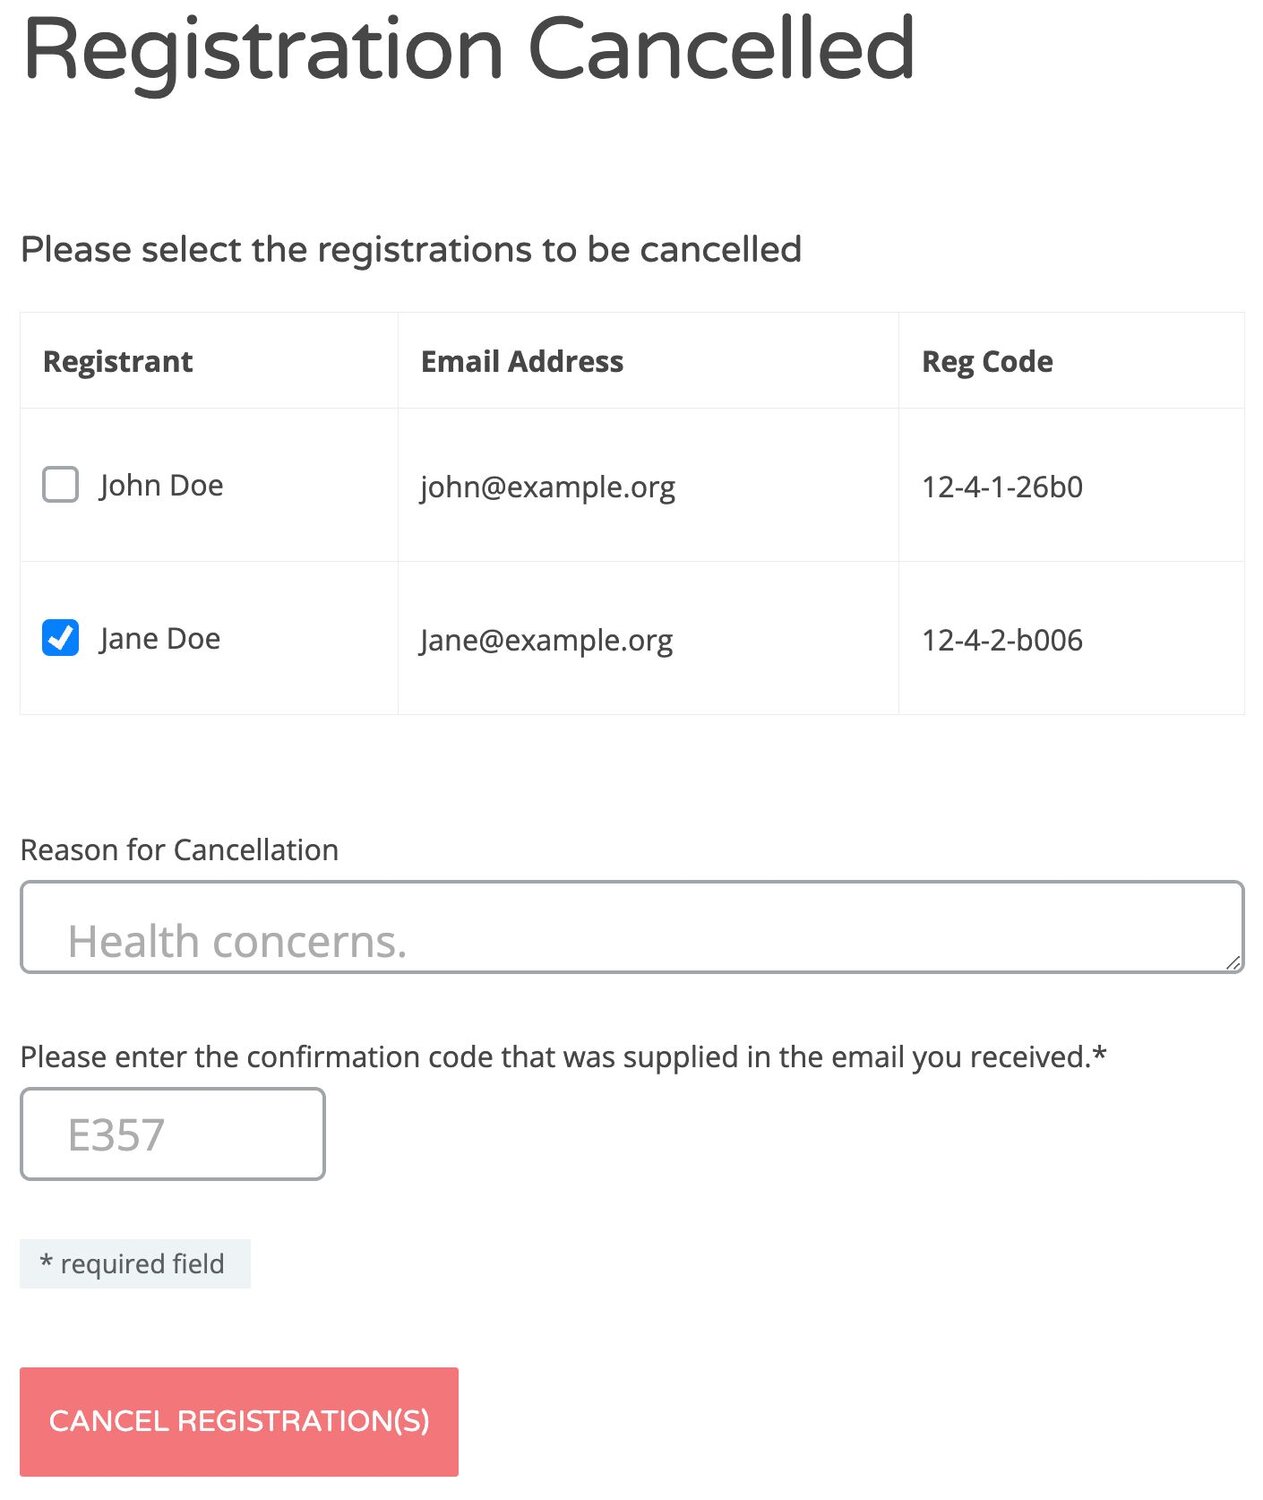
Task: Click registration code 12-4-2-b006
Action: 1002,640
